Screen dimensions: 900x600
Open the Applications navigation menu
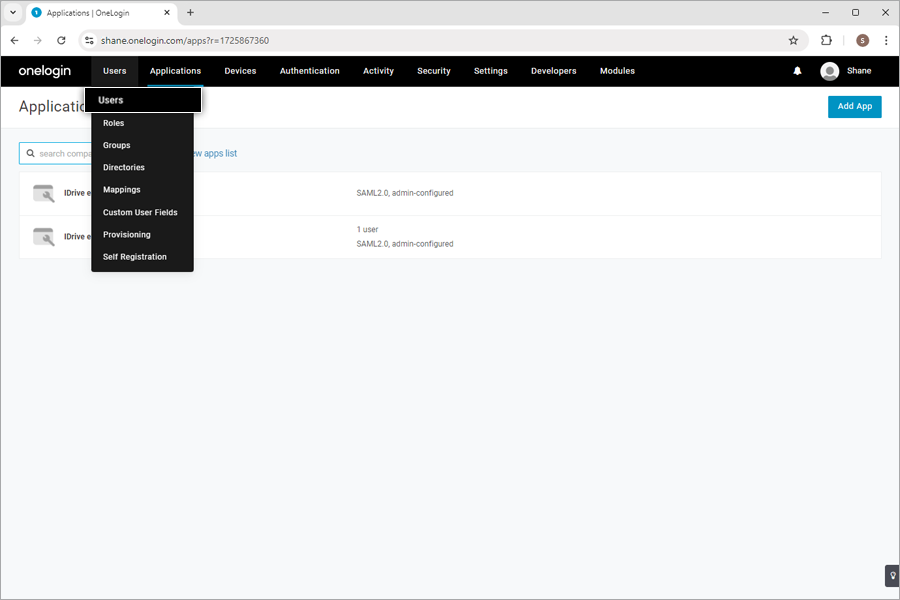(176, 71)
